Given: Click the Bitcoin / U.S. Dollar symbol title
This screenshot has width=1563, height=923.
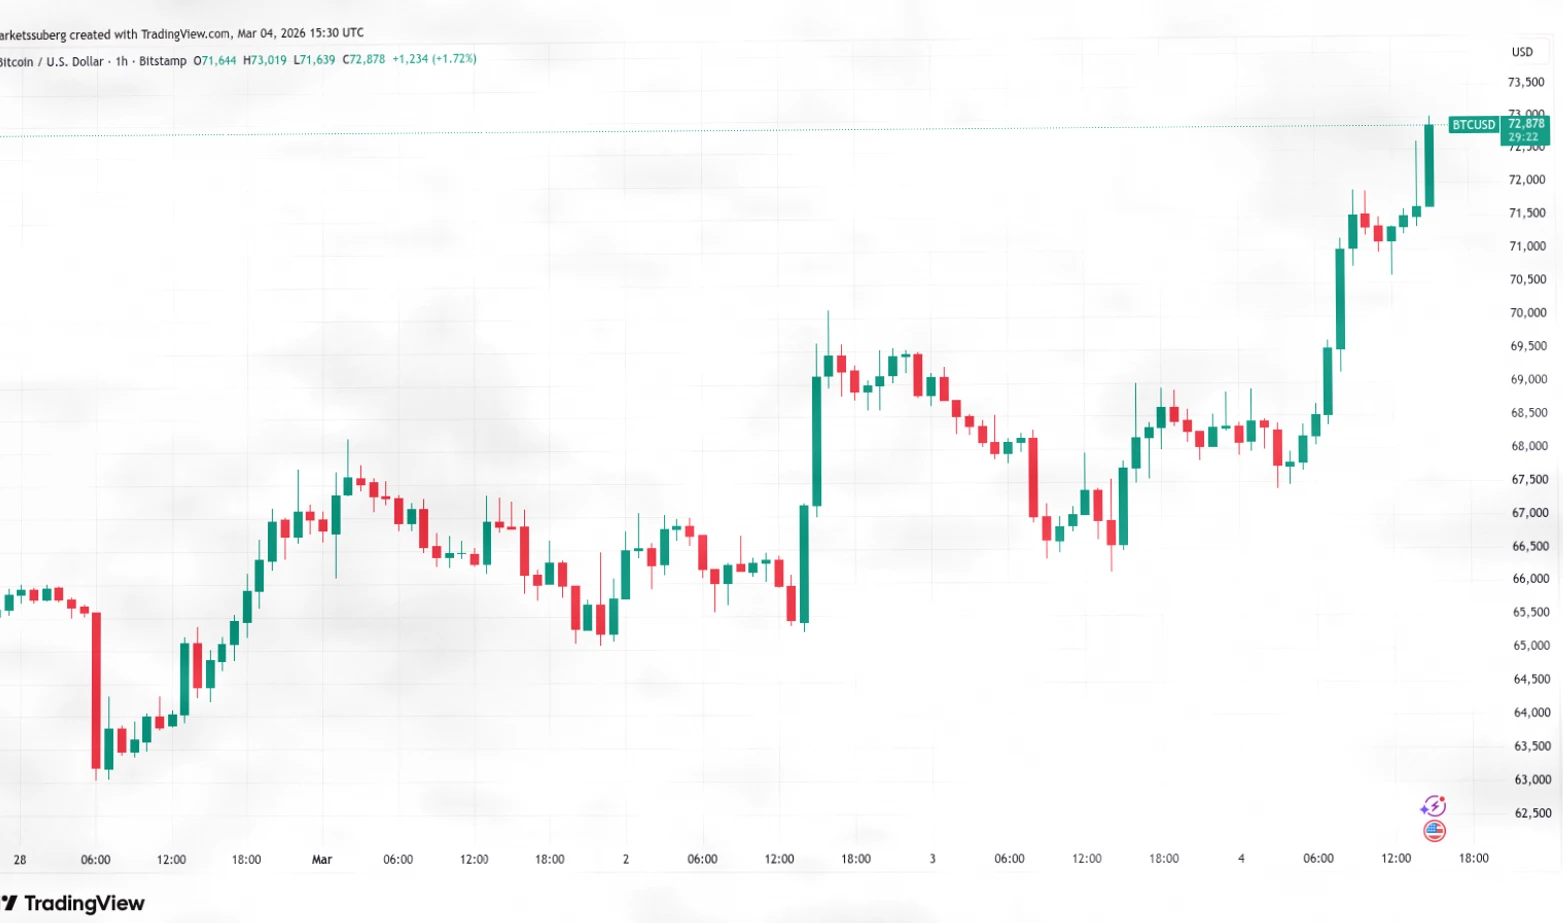Looking at the screenshot, I should coord(52,61).
